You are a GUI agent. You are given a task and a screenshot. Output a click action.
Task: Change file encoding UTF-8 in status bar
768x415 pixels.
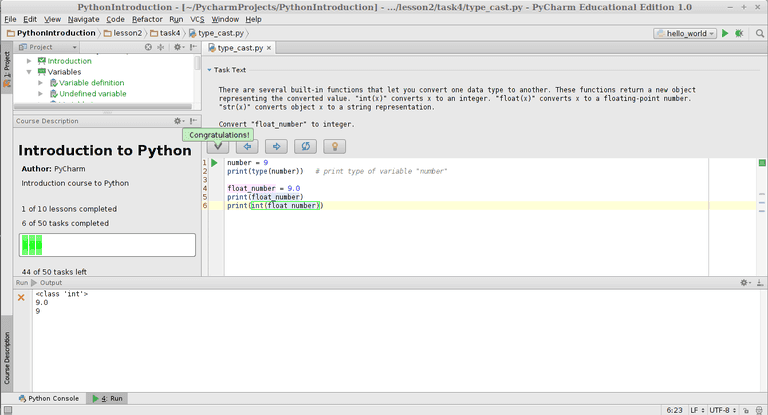(722, 410)
